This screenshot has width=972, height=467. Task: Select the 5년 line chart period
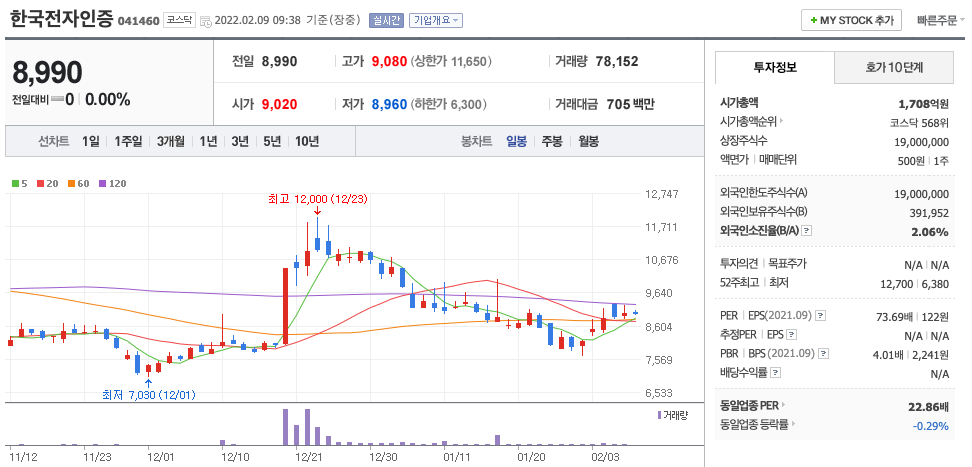tap(272, 141)
